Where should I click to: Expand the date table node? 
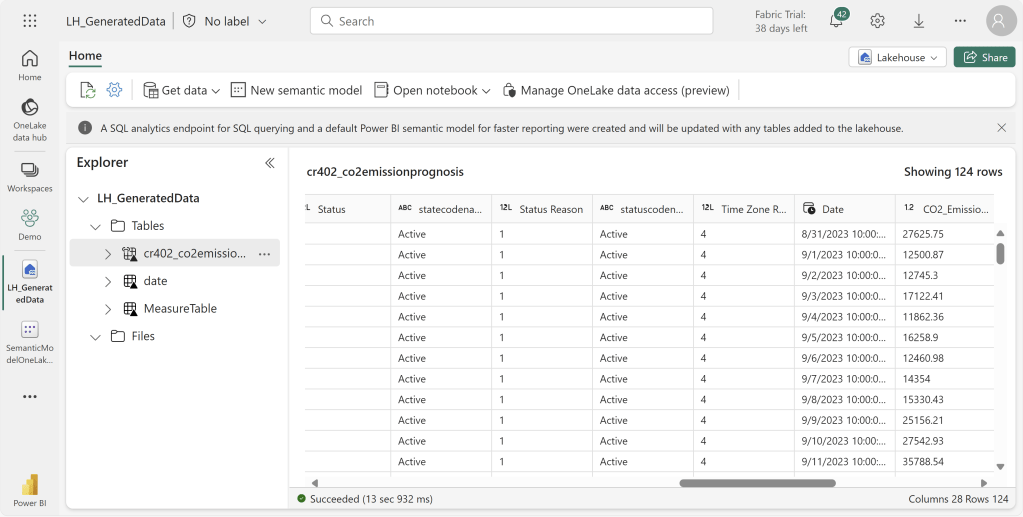(x=108, y=281)
